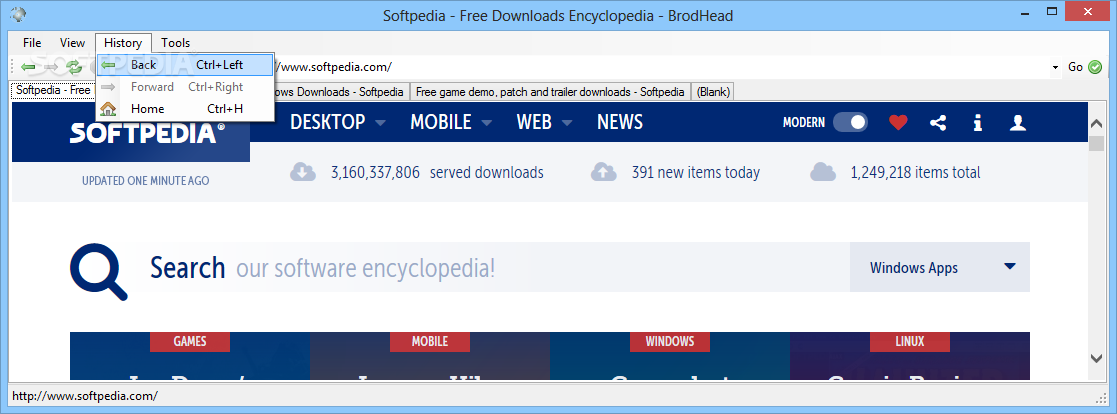Open the Tools menu

coord(175,43)
